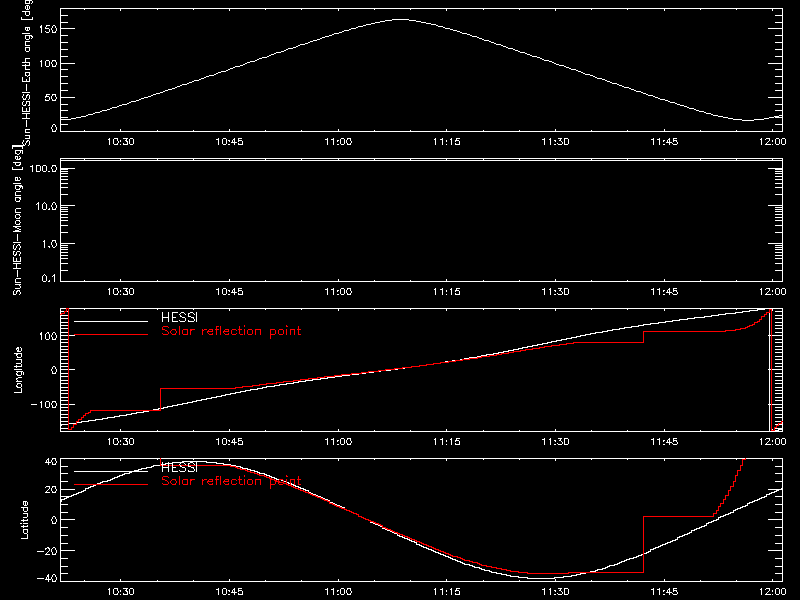This screenshot has height=600, width=800.
Task: Click red legend line sample in Longitude plot
Action: [111, 335]
